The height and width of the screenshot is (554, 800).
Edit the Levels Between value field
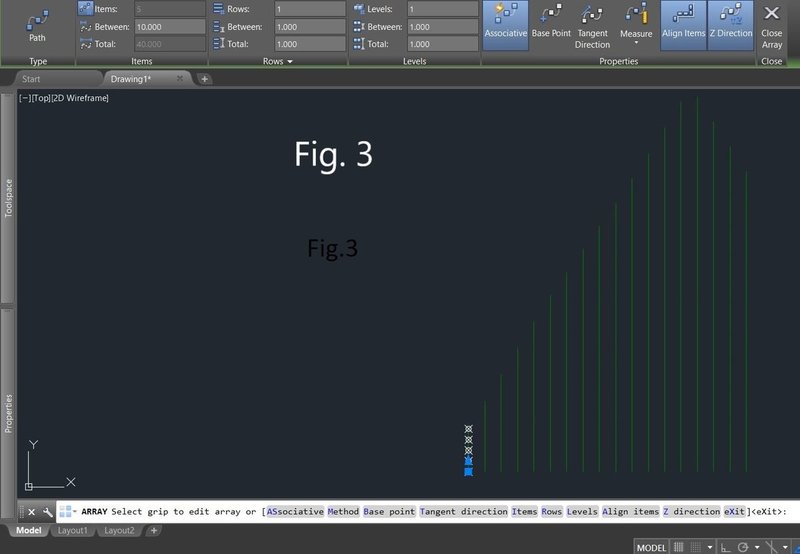coord(443,27)
